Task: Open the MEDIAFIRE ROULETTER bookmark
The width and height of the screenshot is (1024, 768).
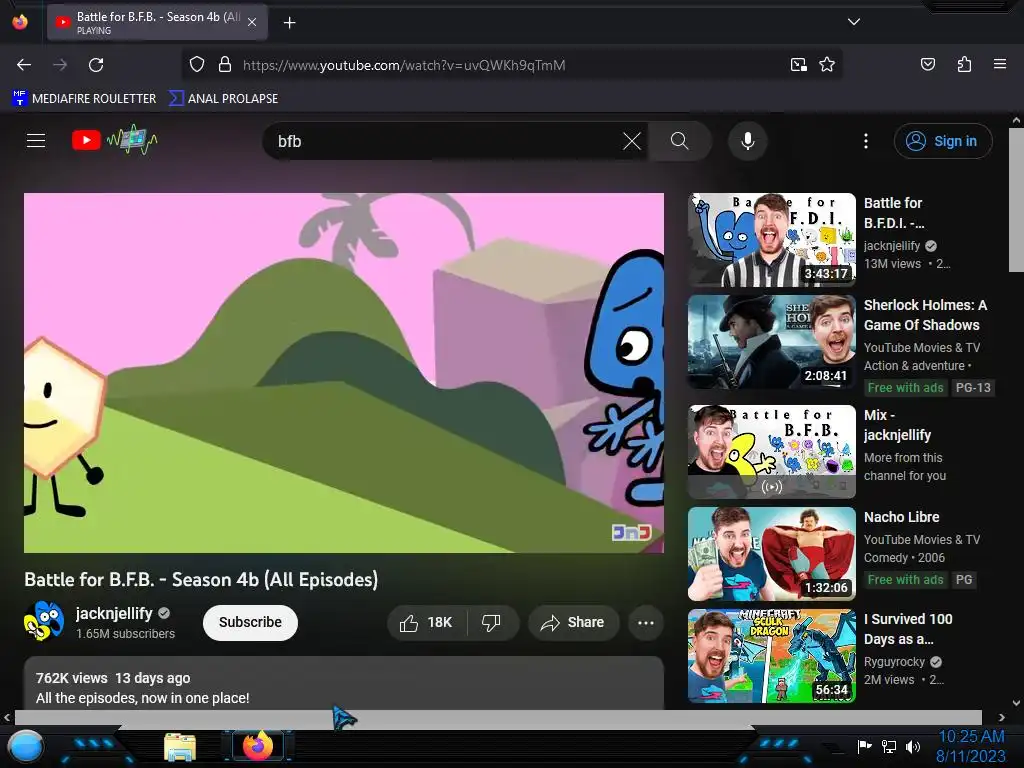Action: click(84, 99)
